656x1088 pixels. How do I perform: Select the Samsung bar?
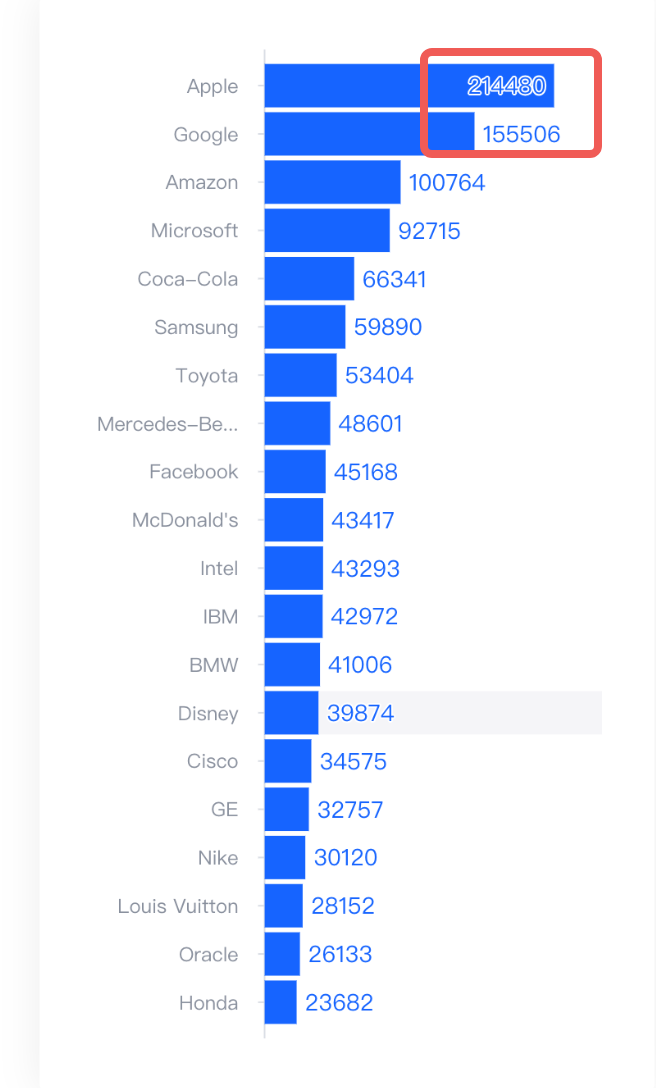click(305, 327)
